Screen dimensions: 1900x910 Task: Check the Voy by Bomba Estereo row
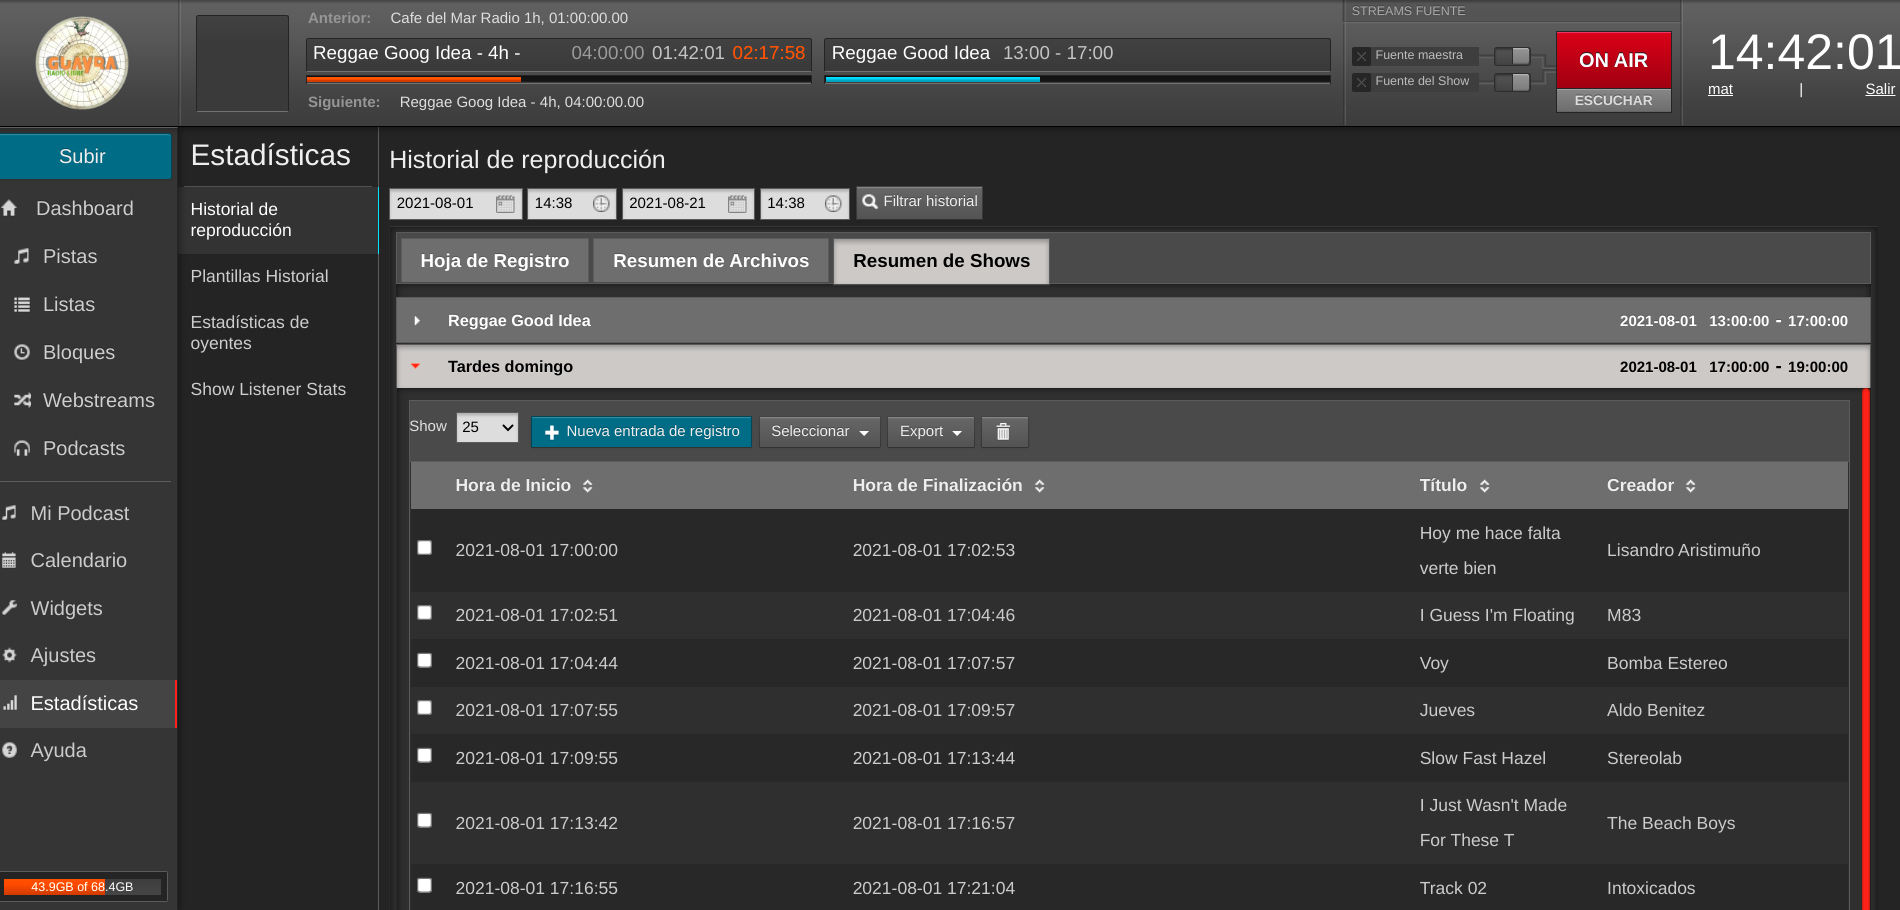(x=425, y=661)
